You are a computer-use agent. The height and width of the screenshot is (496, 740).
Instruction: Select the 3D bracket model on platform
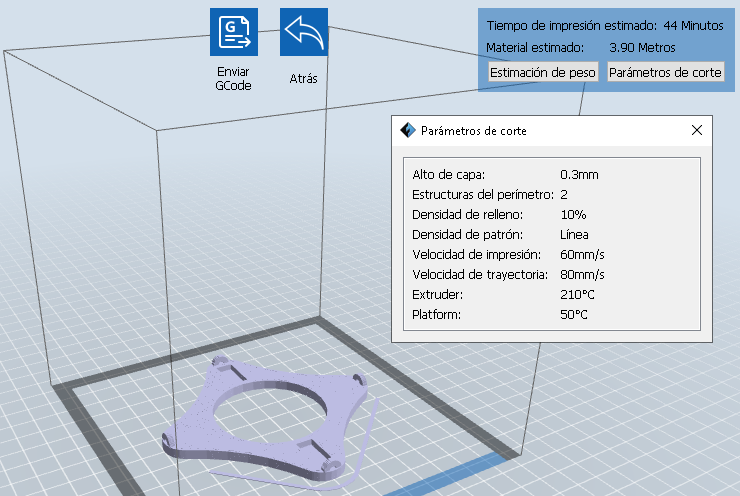click(x=265, y=418)
